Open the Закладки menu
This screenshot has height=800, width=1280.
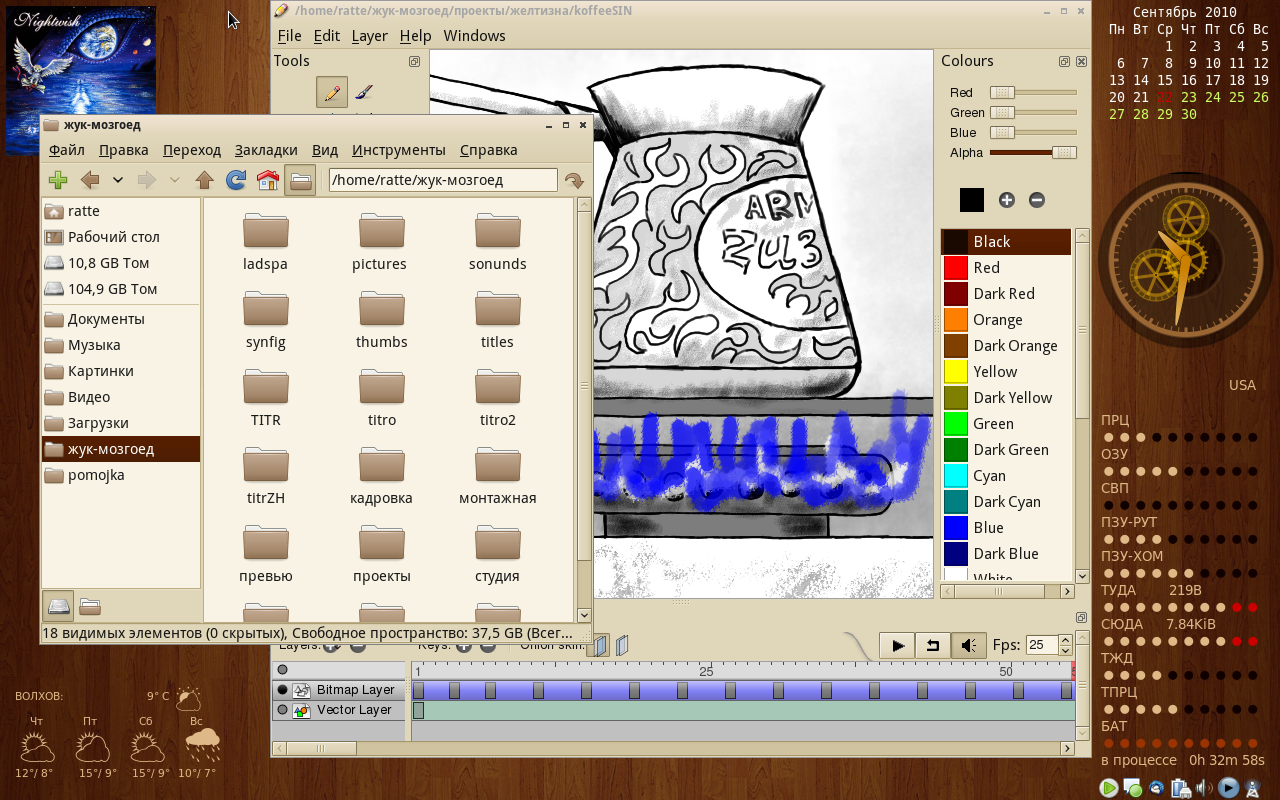[x=266, y=150]
